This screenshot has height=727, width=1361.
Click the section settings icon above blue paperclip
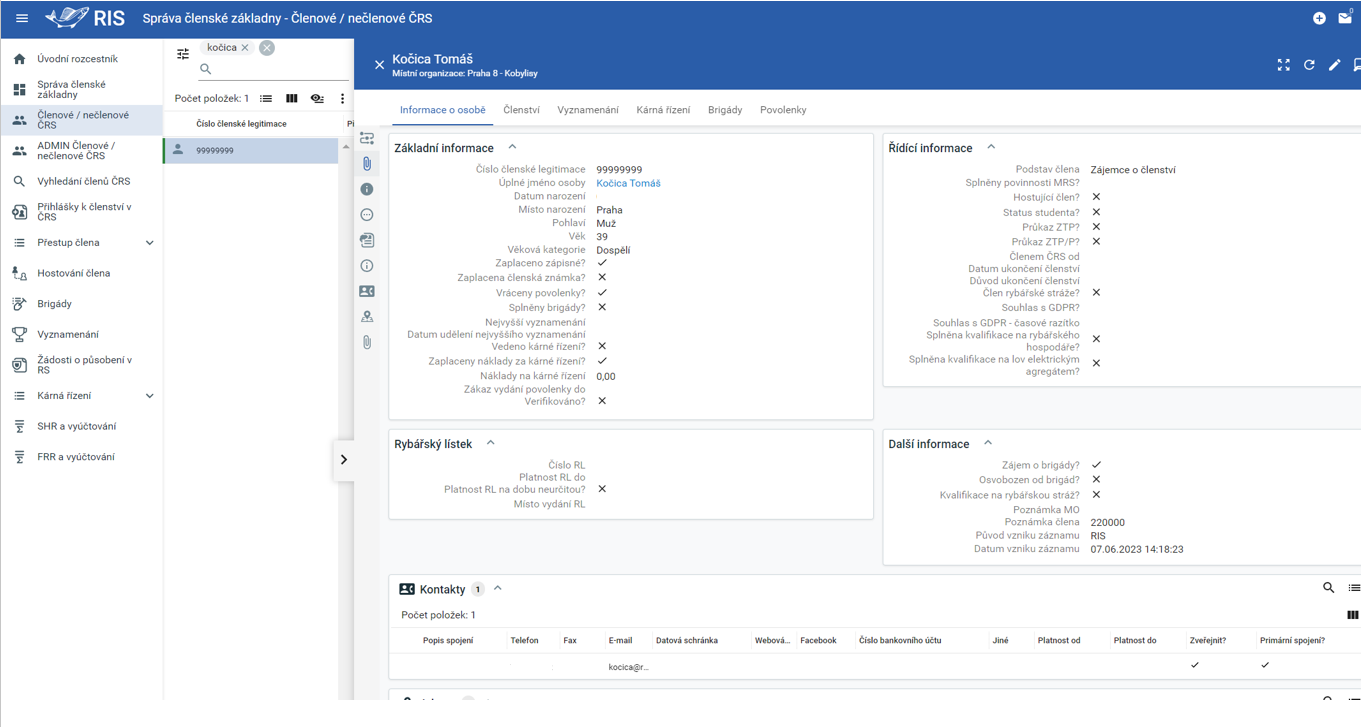(x=367, y=138)
